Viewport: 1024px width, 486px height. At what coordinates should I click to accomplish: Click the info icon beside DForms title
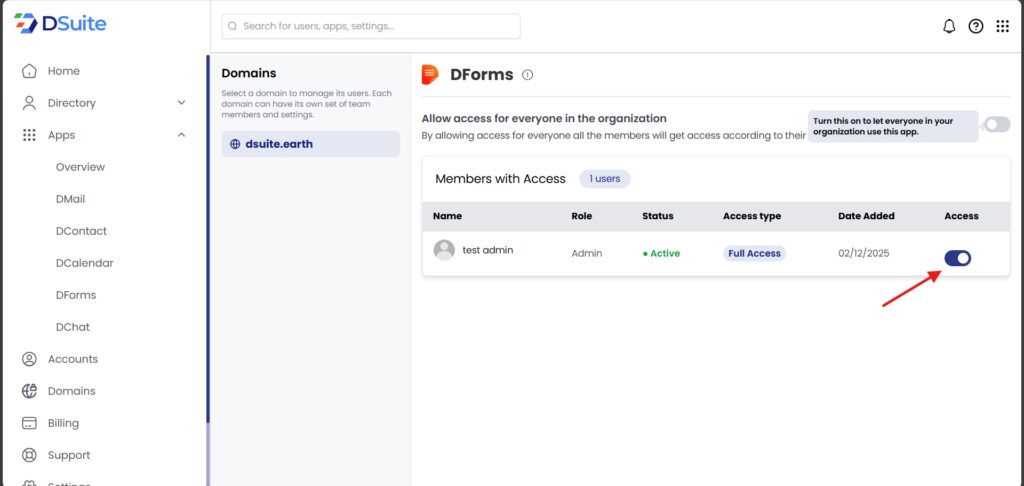click(528, 75)
